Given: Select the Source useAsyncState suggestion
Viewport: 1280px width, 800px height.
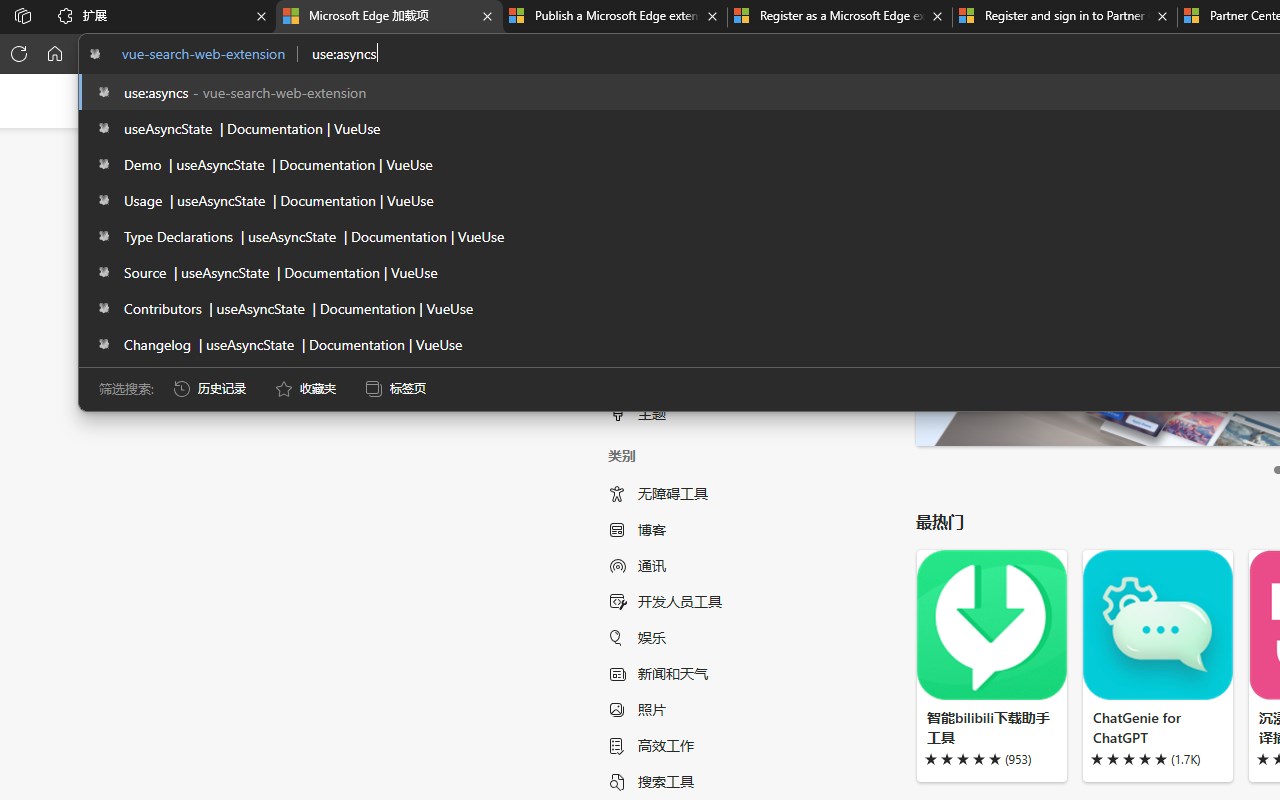Looking at the screenshot, I should click(680, 273).
